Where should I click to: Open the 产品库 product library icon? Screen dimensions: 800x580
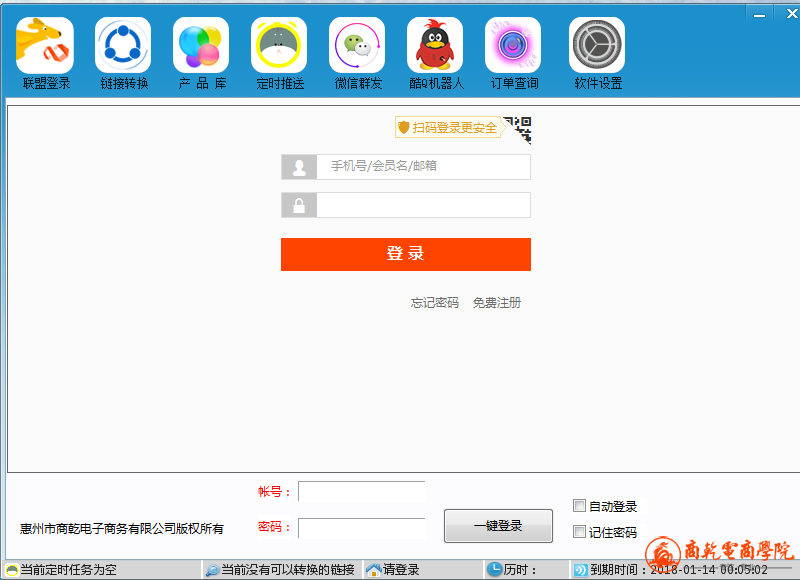click(201, 45)
